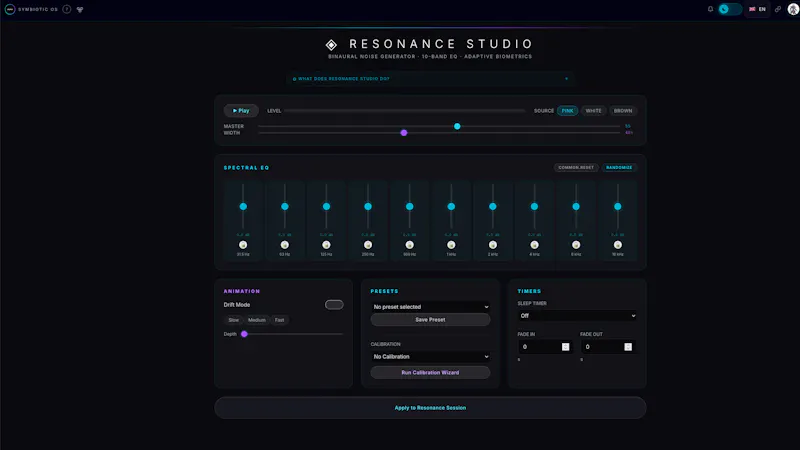
Task: Select the Slow drift speed
Action: [x=234, y=320]
